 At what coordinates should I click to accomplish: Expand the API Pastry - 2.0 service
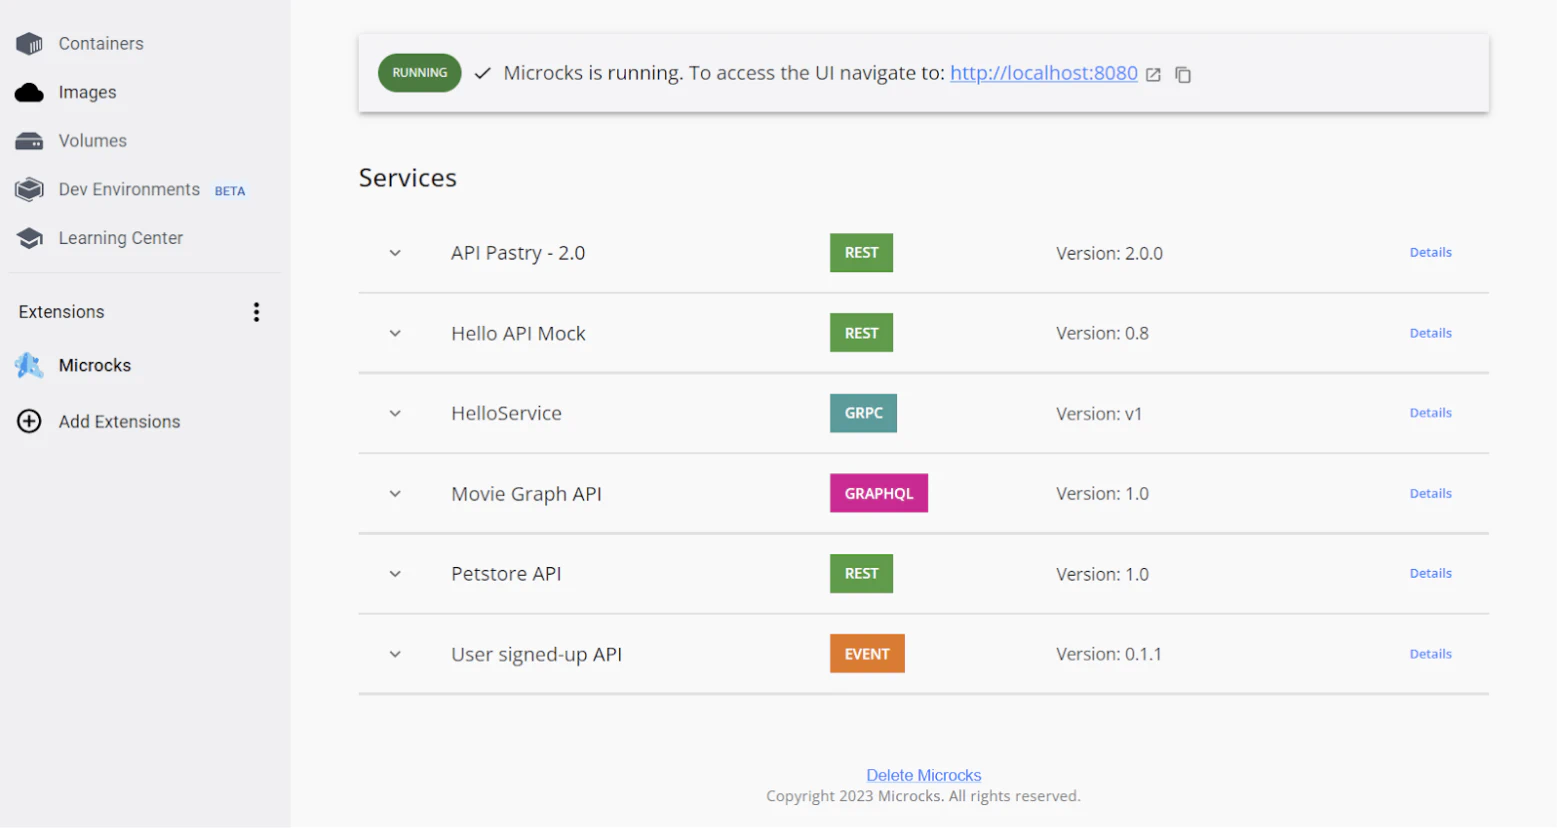coord(395,253)
